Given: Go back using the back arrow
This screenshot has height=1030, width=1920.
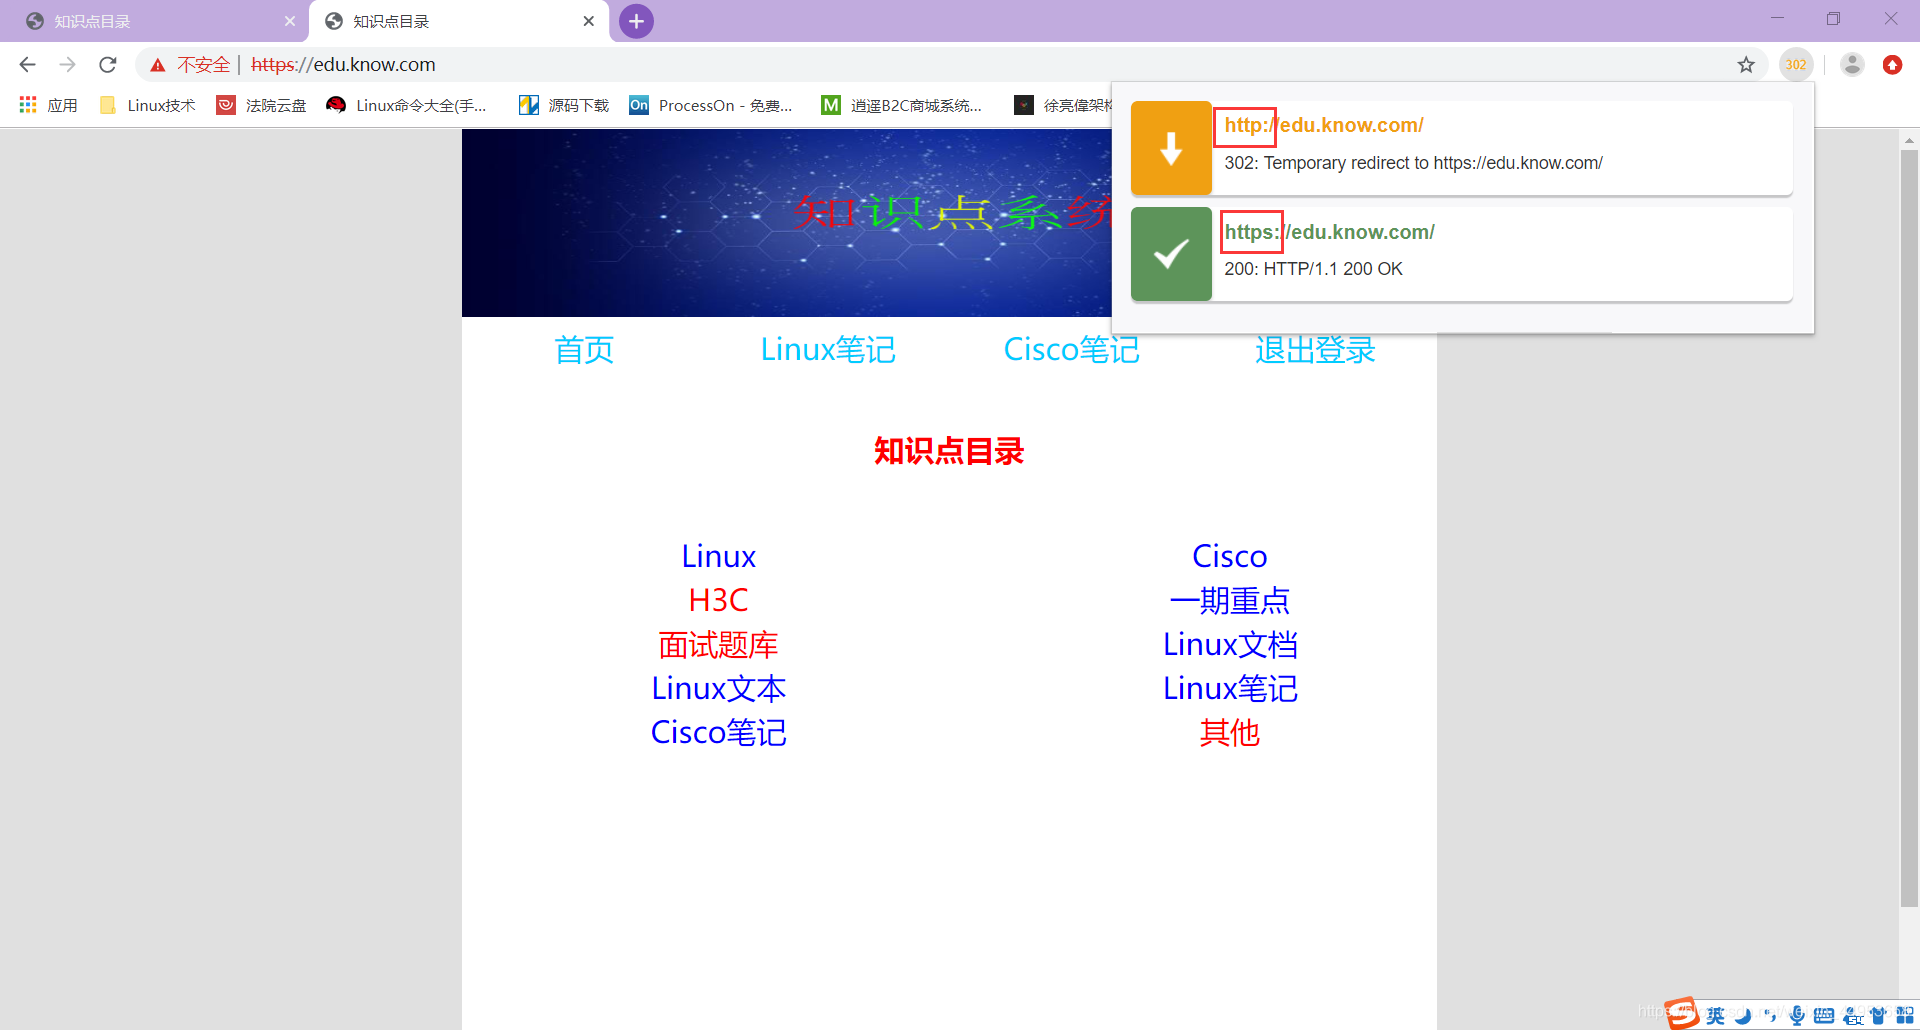Looking at the screenshot, I should point(27,64).
